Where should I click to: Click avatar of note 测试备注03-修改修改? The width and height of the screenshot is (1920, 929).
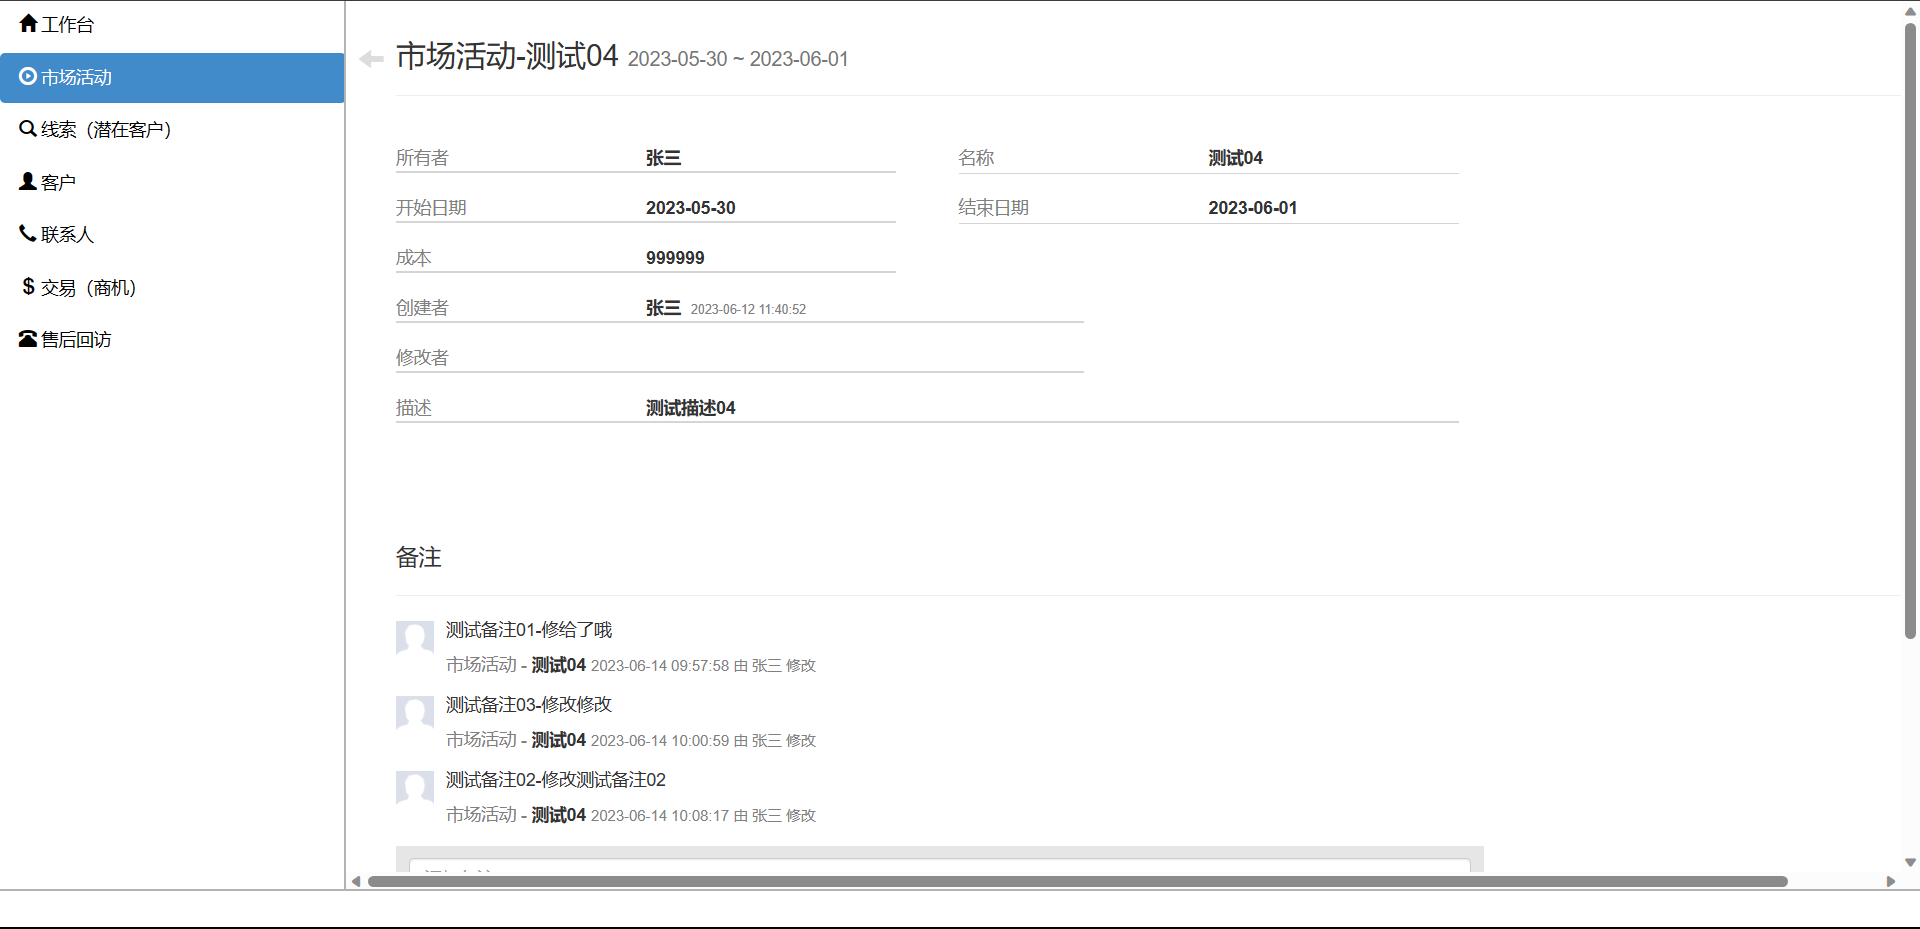415,714
